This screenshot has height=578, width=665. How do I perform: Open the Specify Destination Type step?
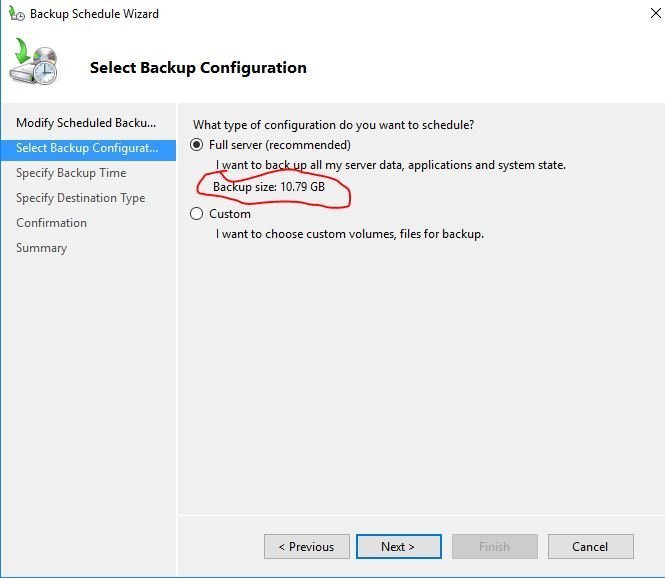pos(81,198)
